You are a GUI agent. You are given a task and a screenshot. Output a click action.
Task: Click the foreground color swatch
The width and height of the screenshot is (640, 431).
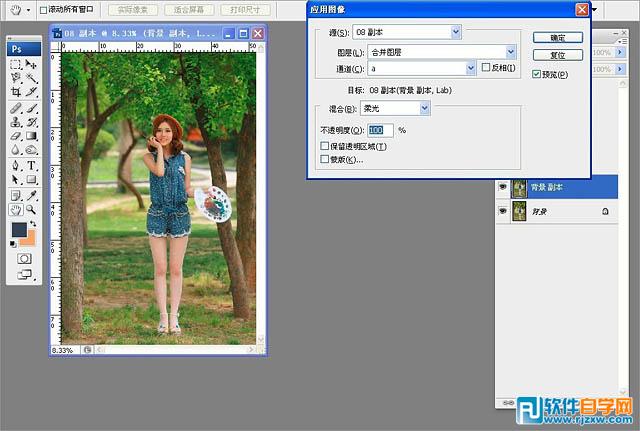18,230
